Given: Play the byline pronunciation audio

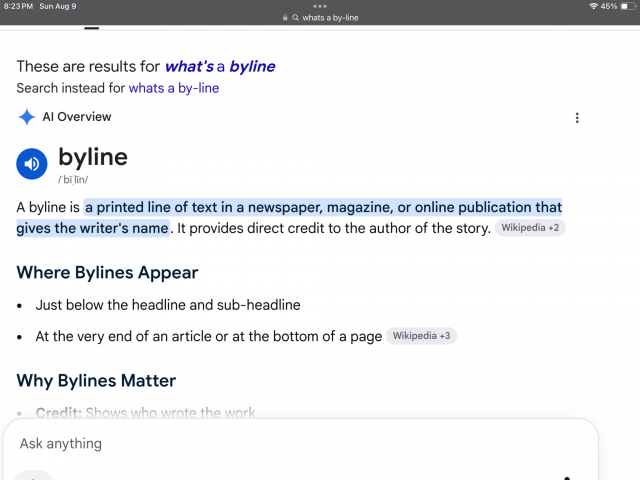Looking at the screenshot, I should (x=32, y=164).
